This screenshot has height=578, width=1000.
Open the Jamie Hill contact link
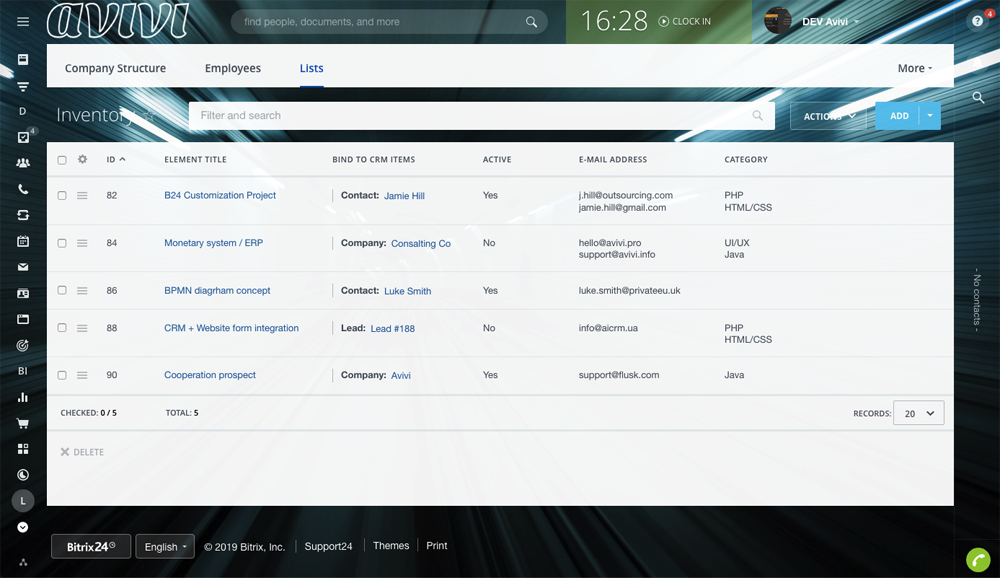pyautogui.click(x=404, y=196)
